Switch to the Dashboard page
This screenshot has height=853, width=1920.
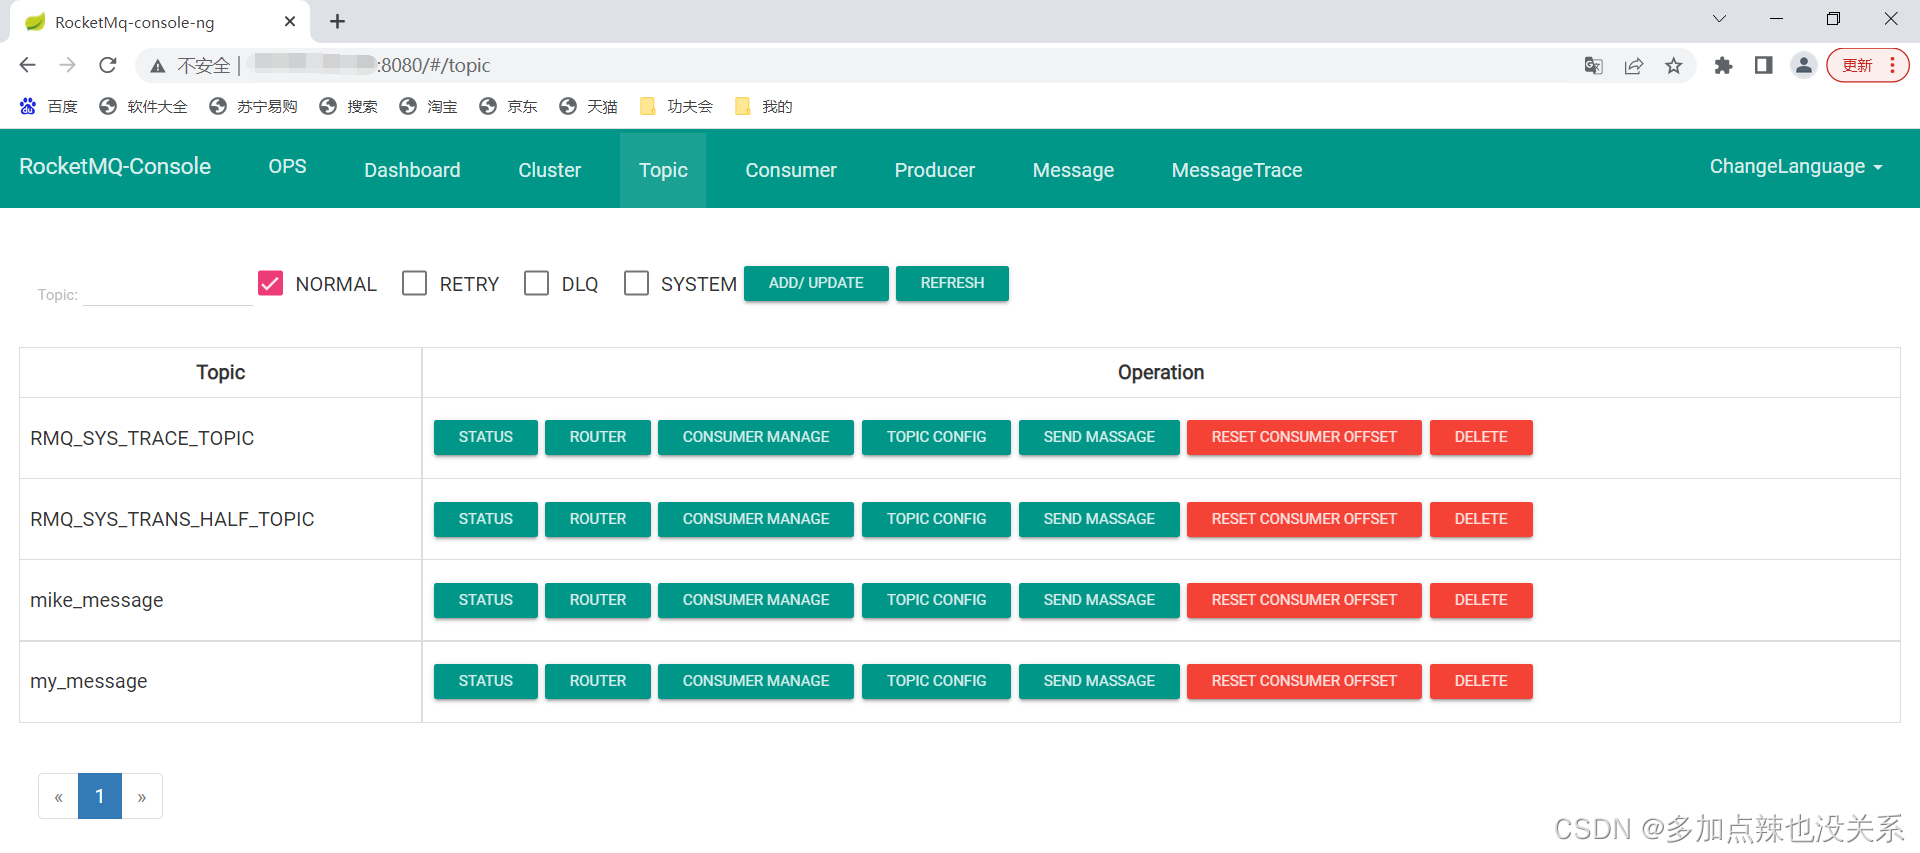[x=412, y=170]
